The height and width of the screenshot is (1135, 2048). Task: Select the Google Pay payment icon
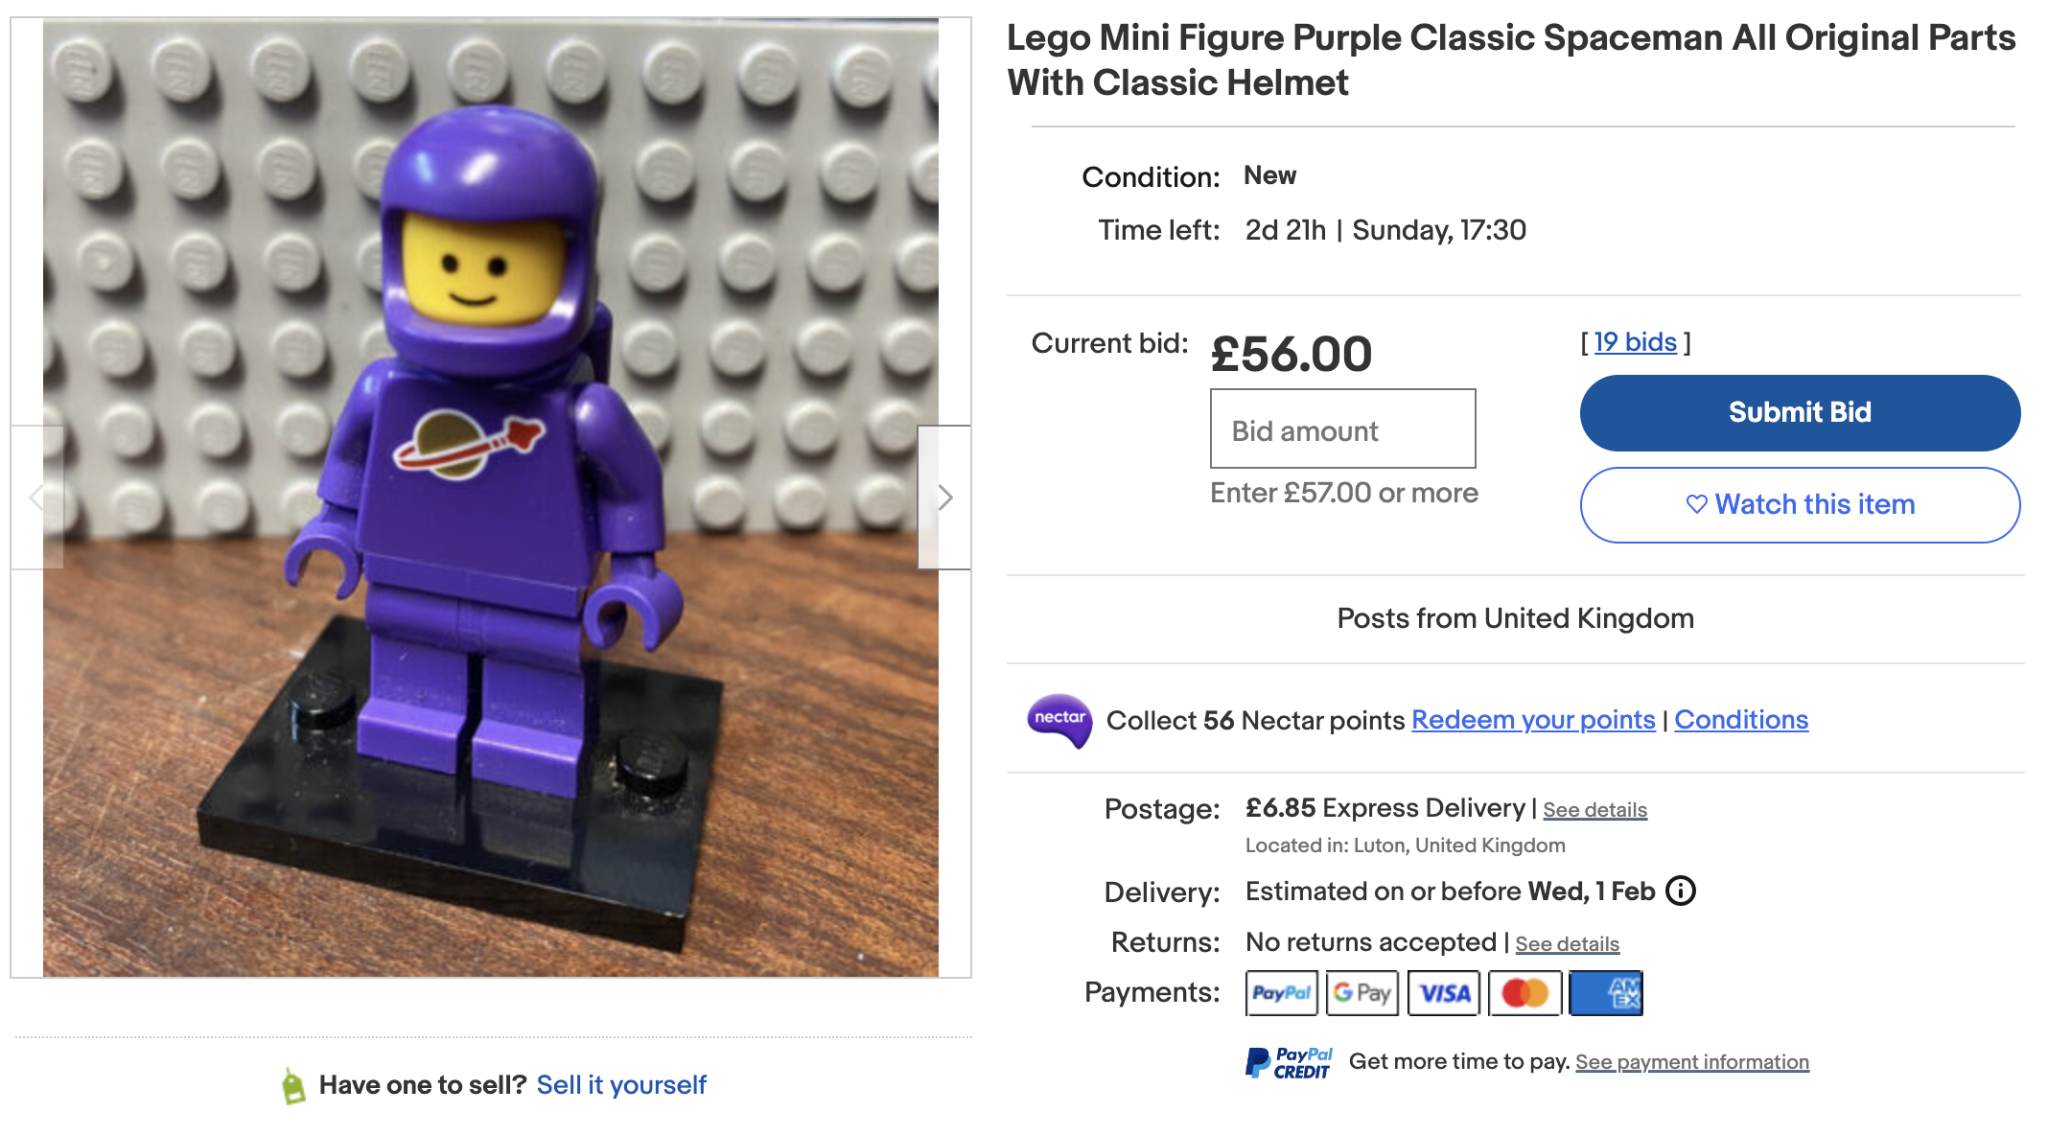pos(1362,992)
